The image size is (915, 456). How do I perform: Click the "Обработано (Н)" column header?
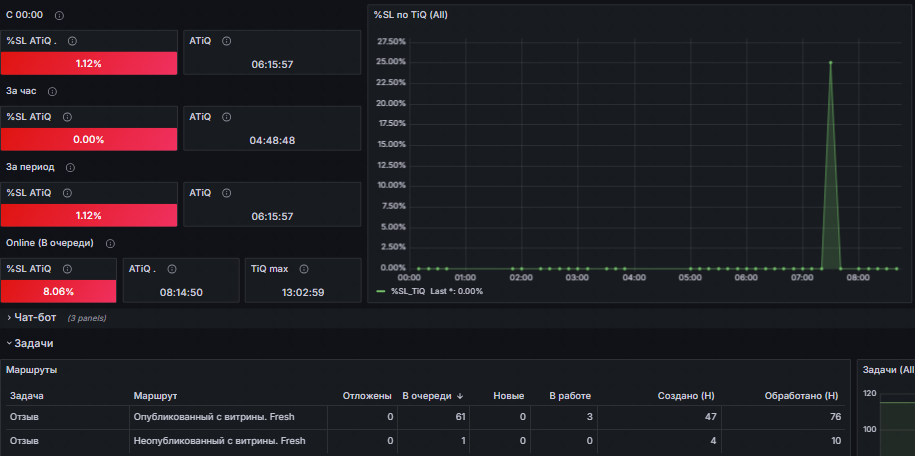802,396
